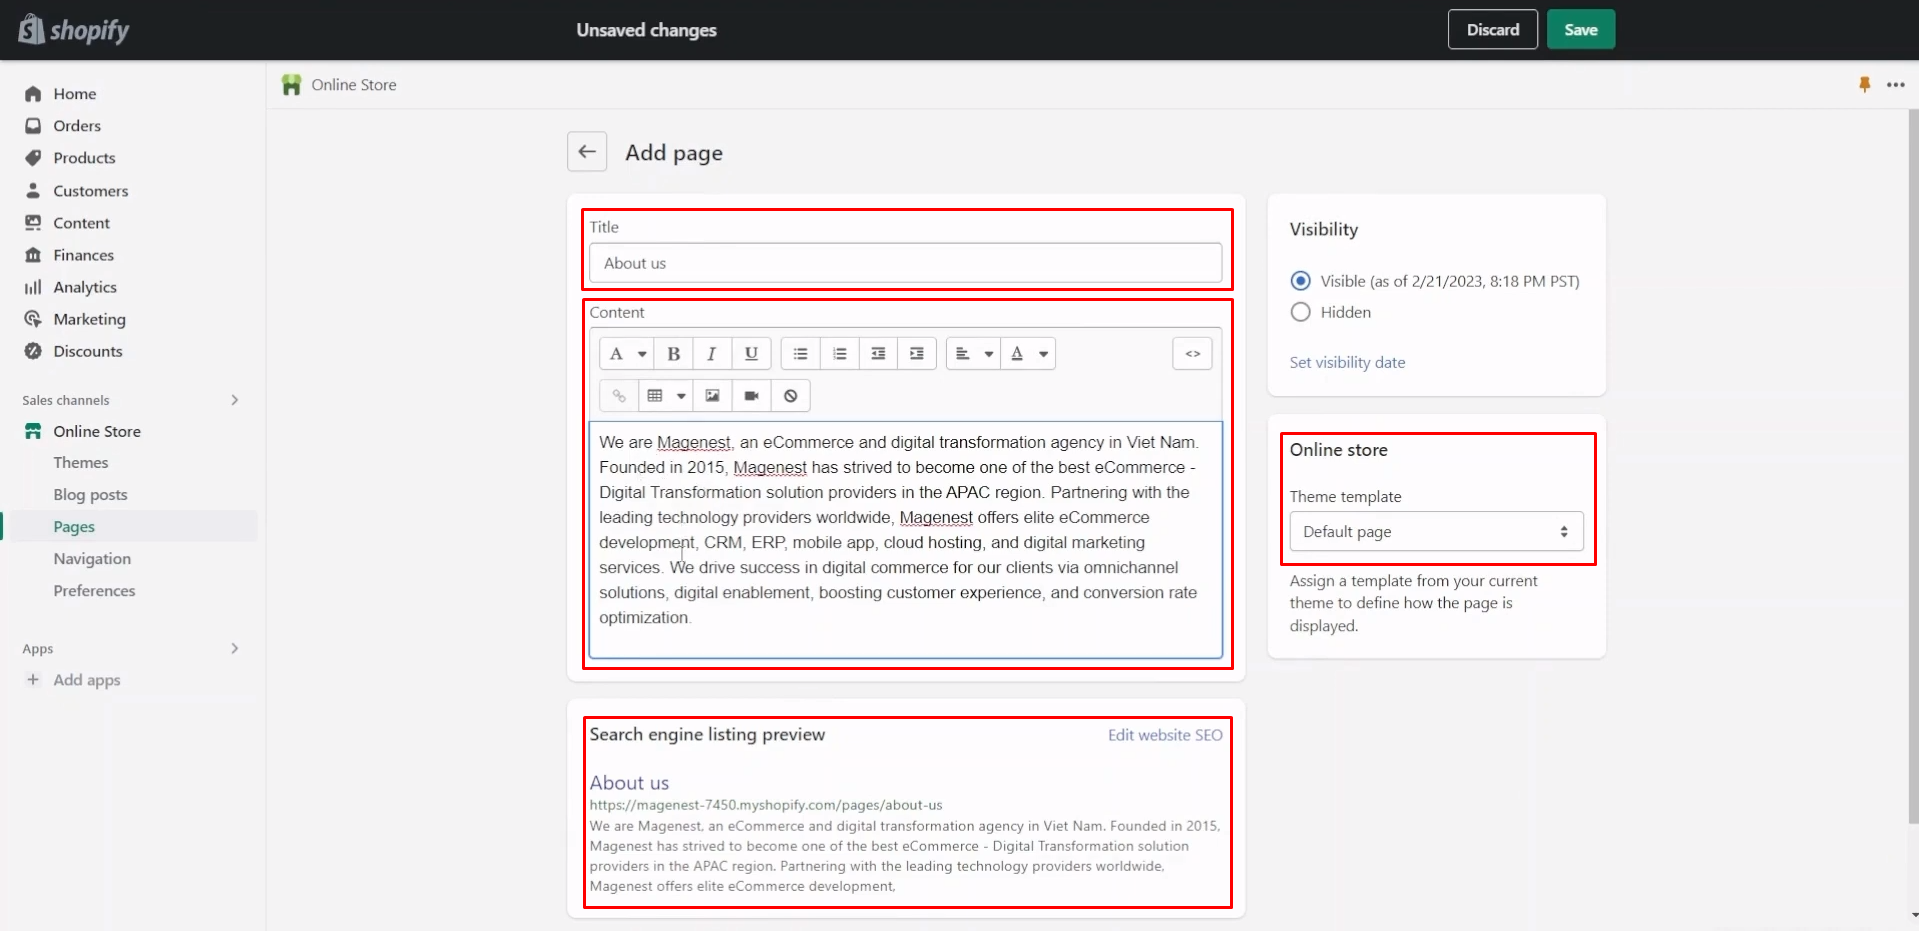Insert a numbered list

point(839,353)
